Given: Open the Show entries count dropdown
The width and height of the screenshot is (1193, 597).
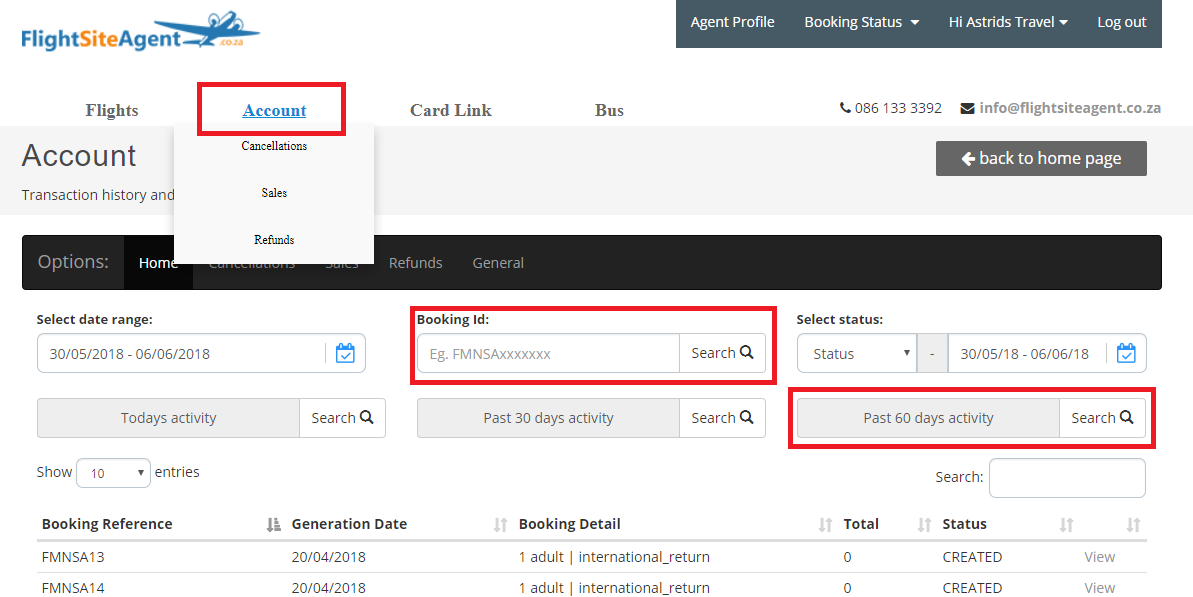Looking at the screenshot, I should (x=113, y=473).
